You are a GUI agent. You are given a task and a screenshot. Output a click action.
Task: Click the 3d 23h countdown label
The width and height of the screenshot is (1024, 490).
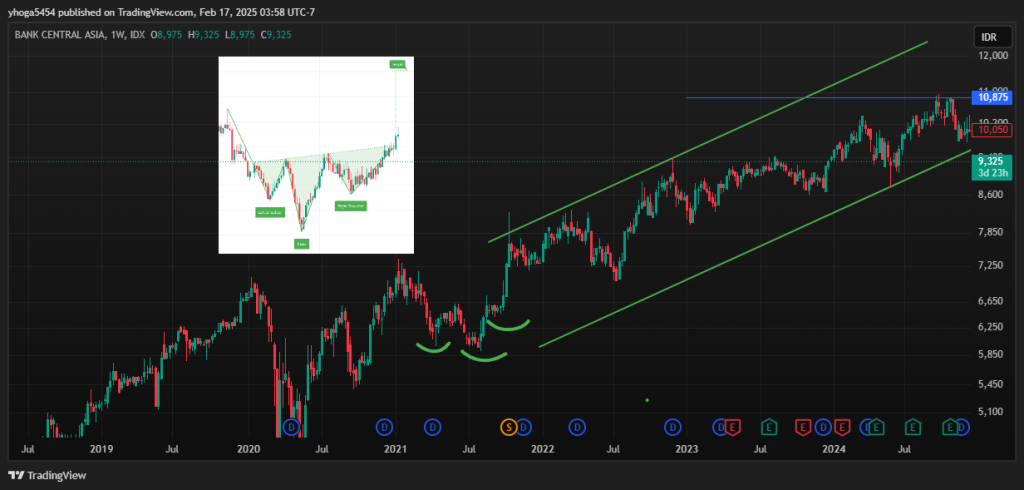[x=991, y=172]
